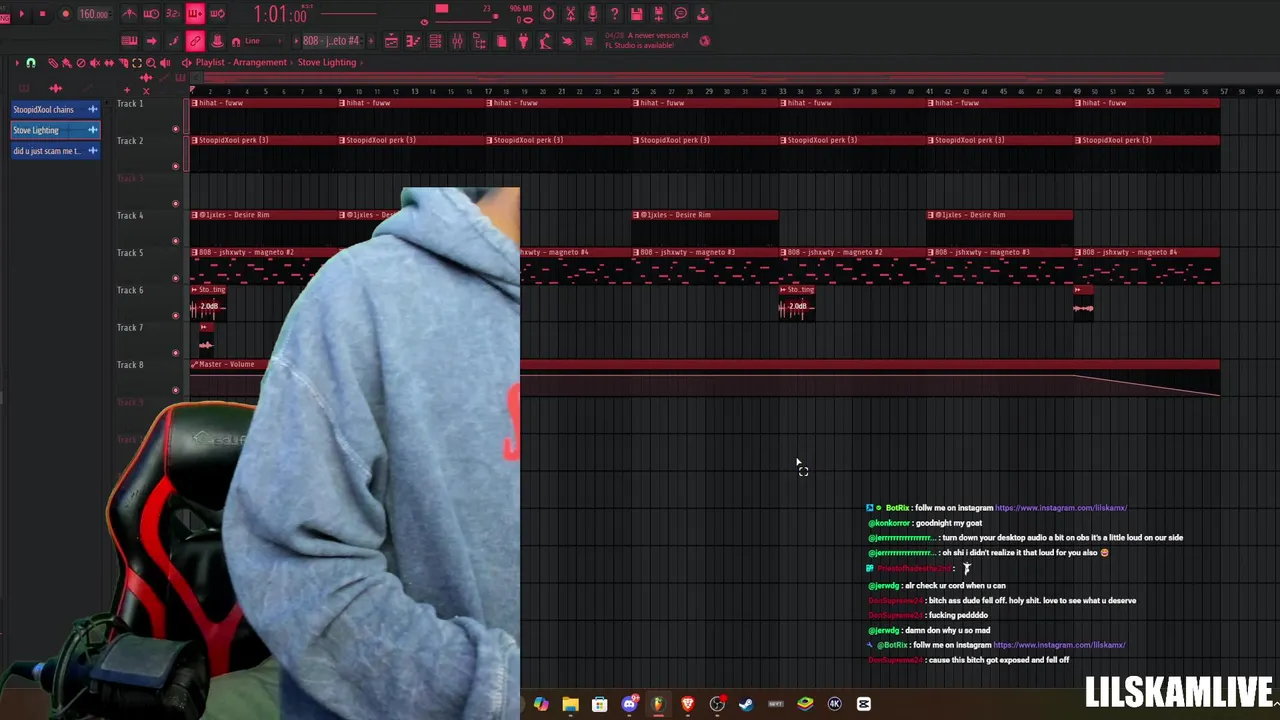Click the microphone recording icon

pyautogui.click(x=592, y=14)
